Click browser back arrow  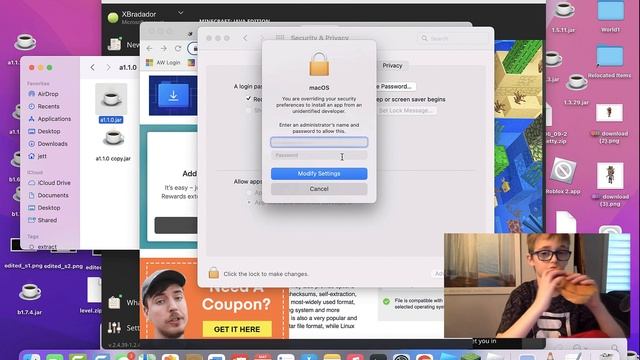(149, 48)
